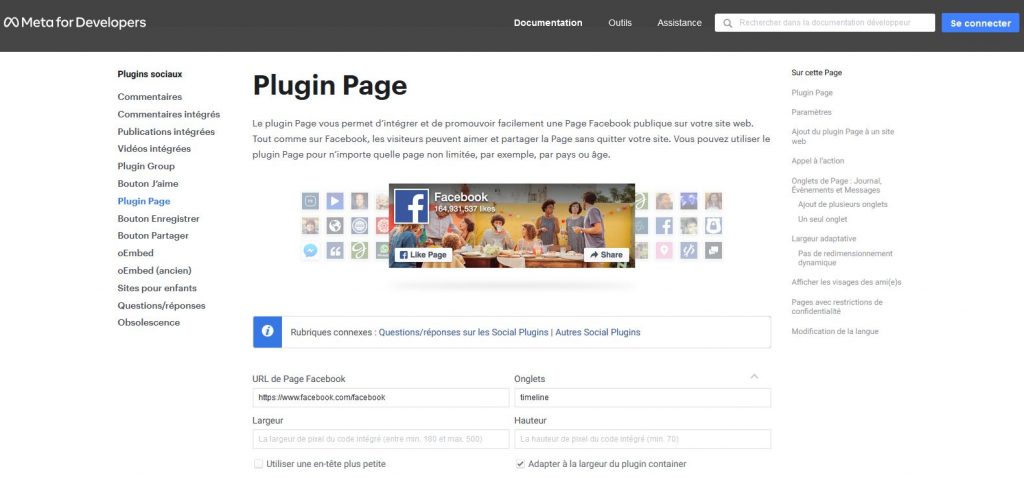The height and width of the screenshot is (478, 1024).
Task: Uncheck 'Adapter à la largeur du plugin container'
Action: point(520,464)
